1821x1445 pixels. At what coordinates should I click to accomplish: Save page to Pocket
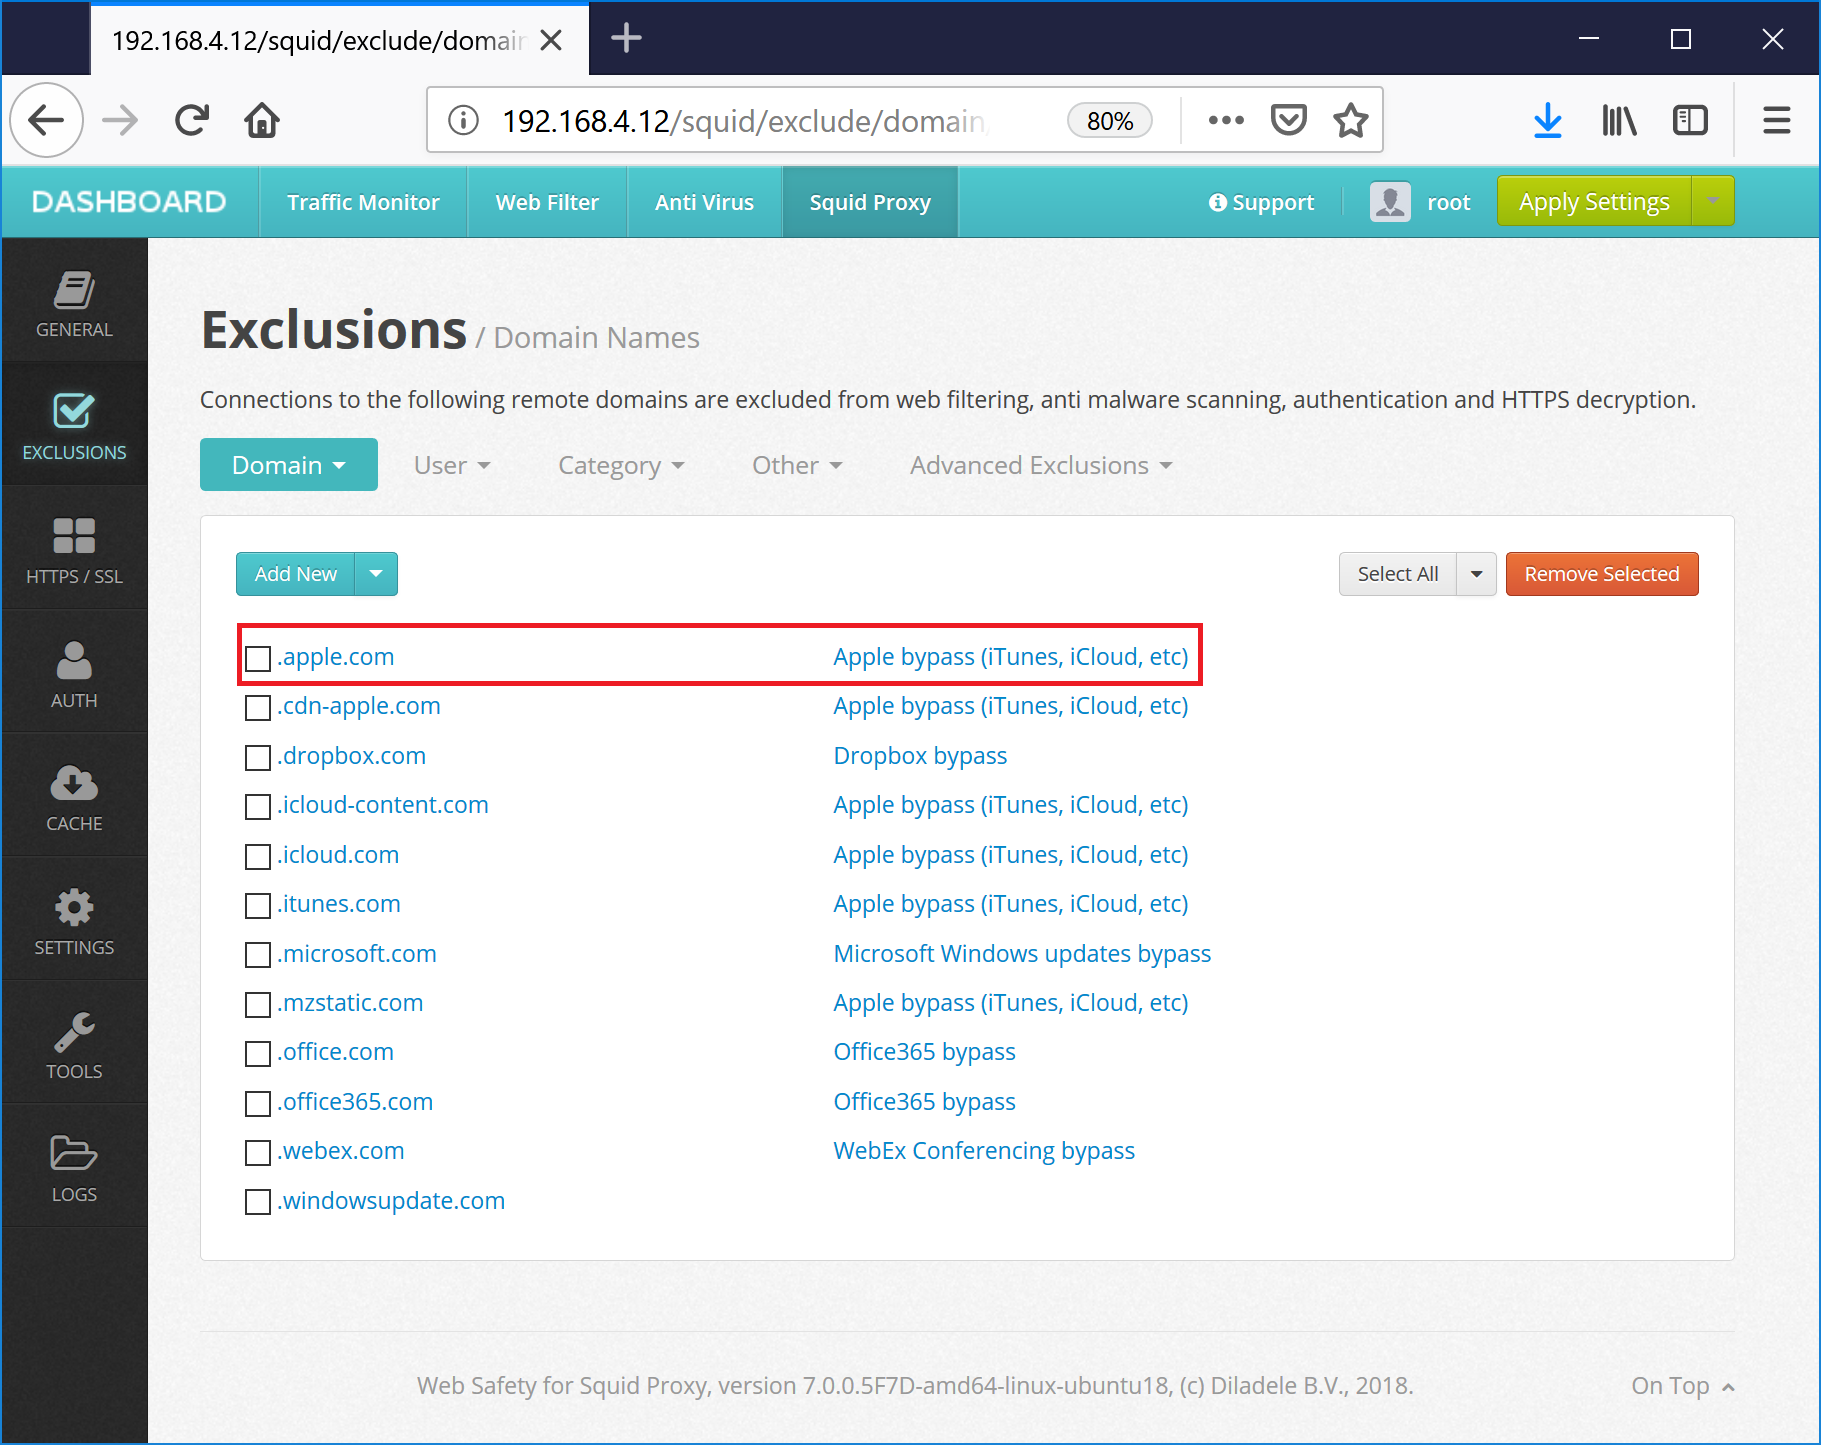pyautogui.click(x=1288, y=121)
